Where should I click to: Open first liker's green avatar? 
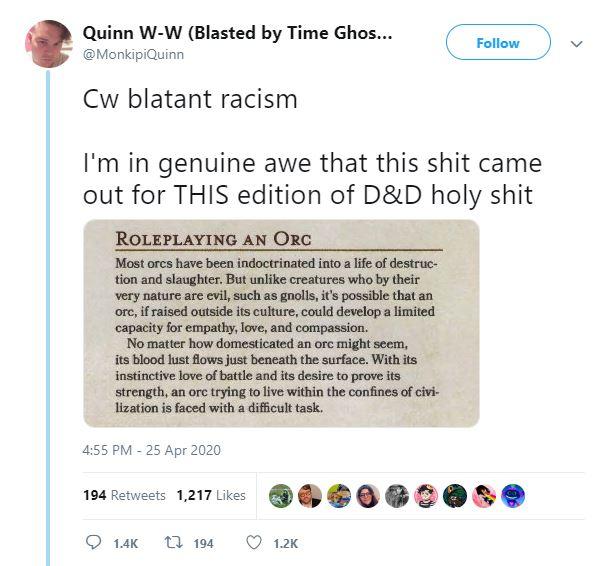pyautogui.click(x=281, y=495)
